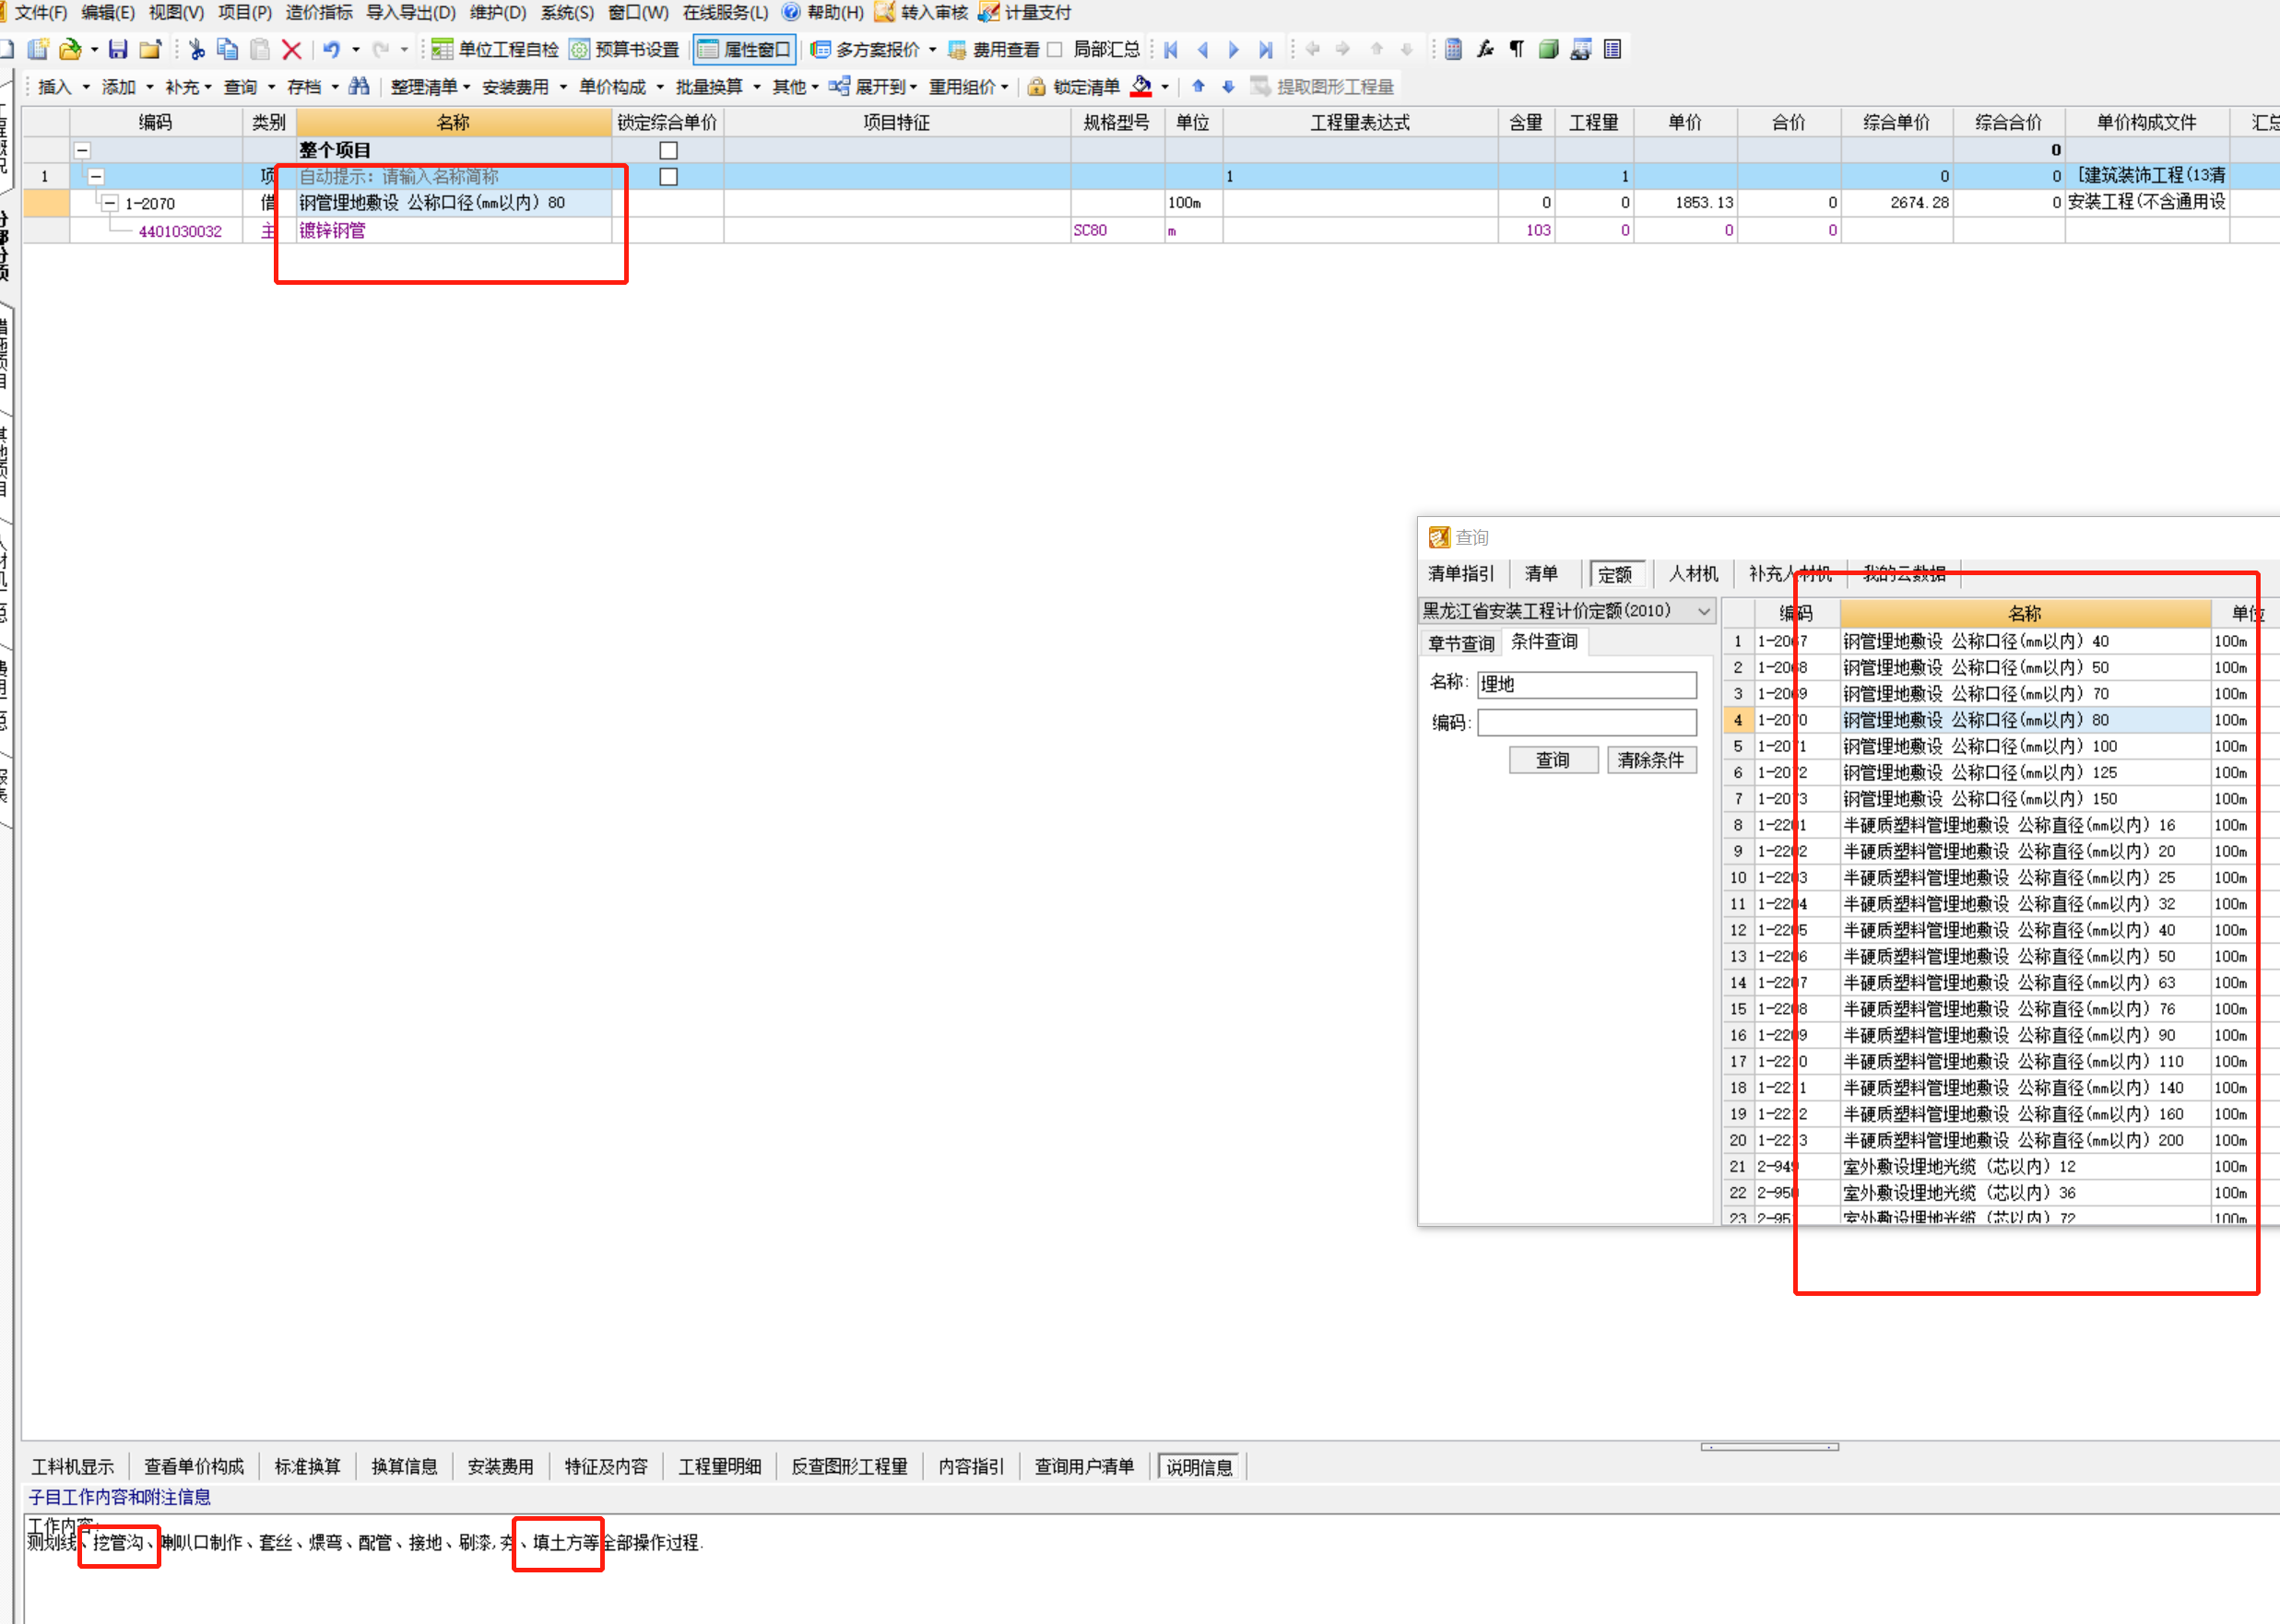Collapse the 整个项目 tree node
The image size is (2280, 1624).
click(83, 150)
